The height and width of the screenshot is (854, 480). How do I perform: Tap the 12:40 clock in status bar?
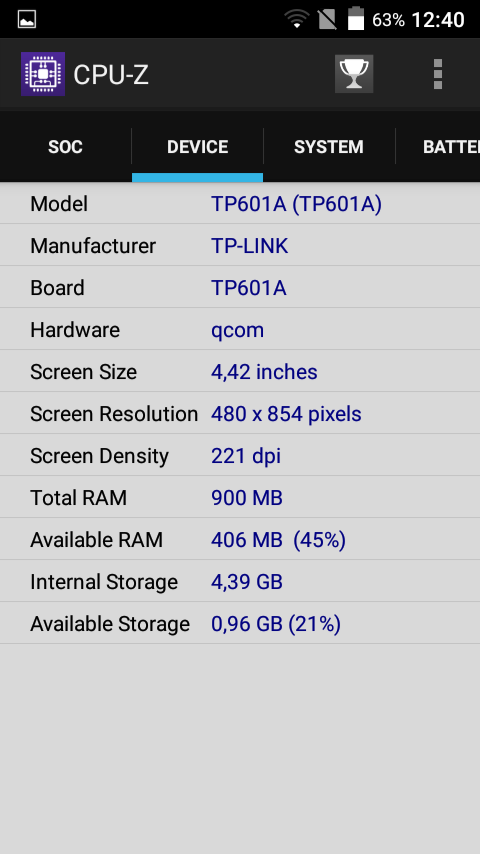(438, 20)
